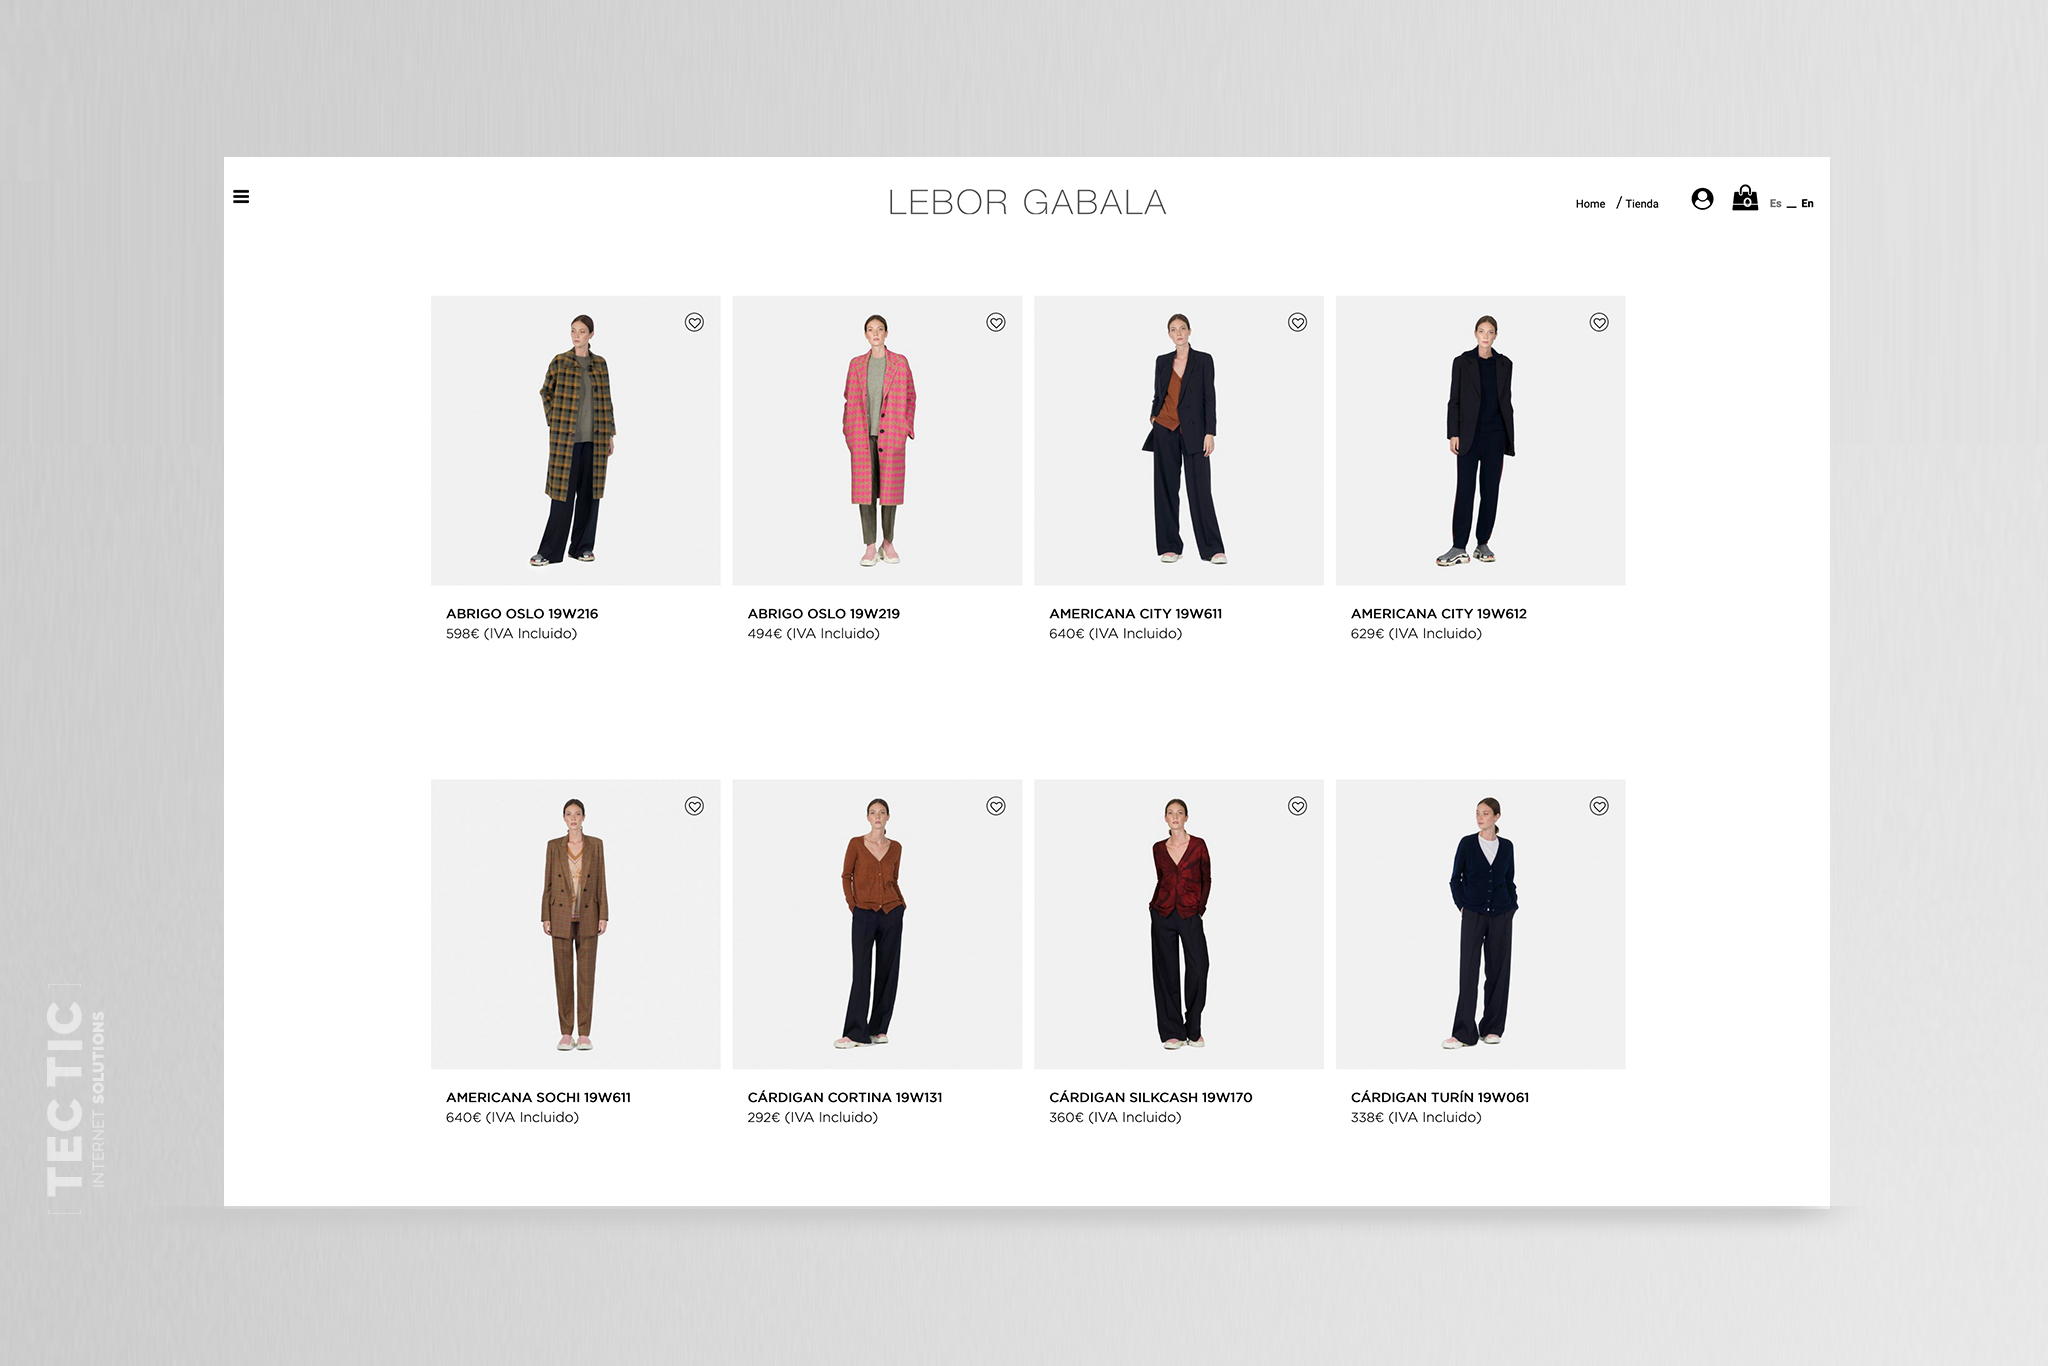Favorite Abrigo Oslo 19W219 with heart icon
This screenshot has height=1366, width=2048.
pyautogui.click(x=996, y=322)
